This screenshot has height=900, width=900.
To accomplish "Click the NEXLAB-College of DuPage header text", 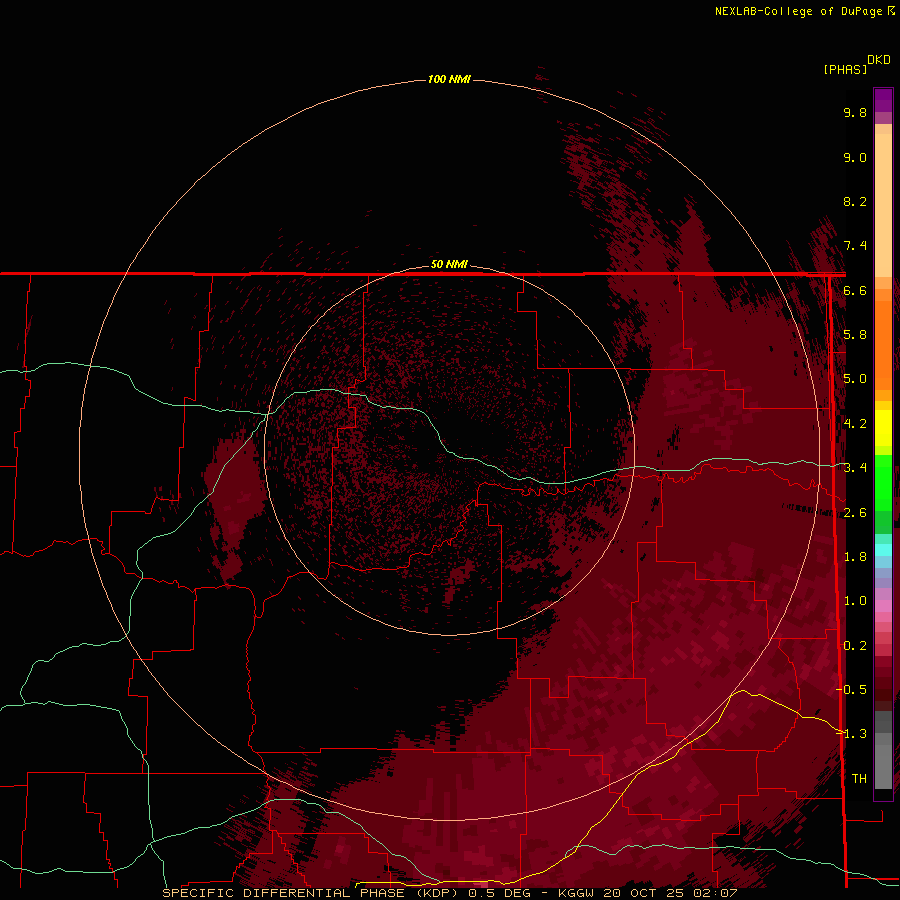I will coord(798,11).
